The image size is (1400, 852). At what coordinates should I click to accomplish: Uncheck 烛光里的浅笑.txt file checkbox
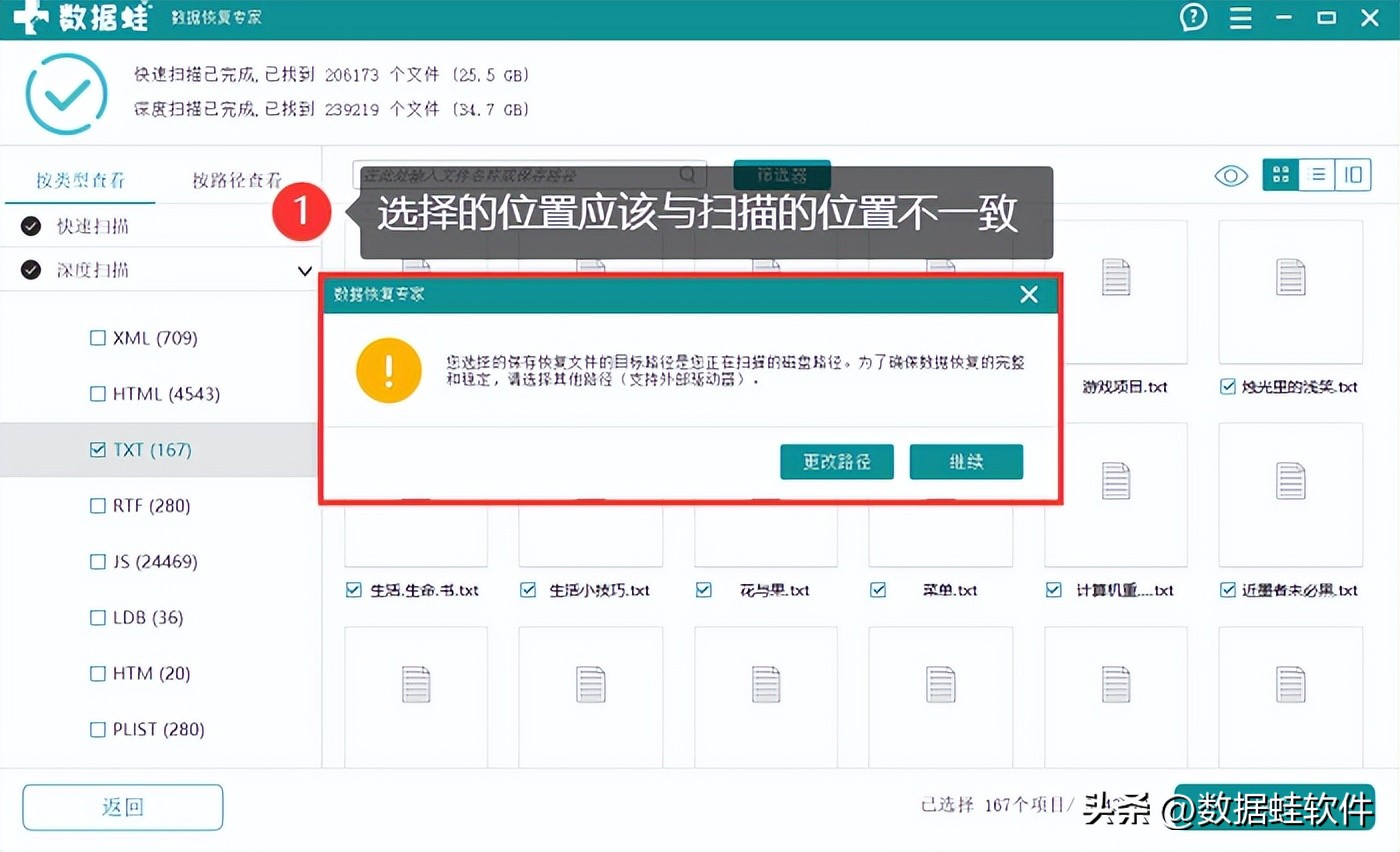pyautogui.click(x=1228, y=386)
